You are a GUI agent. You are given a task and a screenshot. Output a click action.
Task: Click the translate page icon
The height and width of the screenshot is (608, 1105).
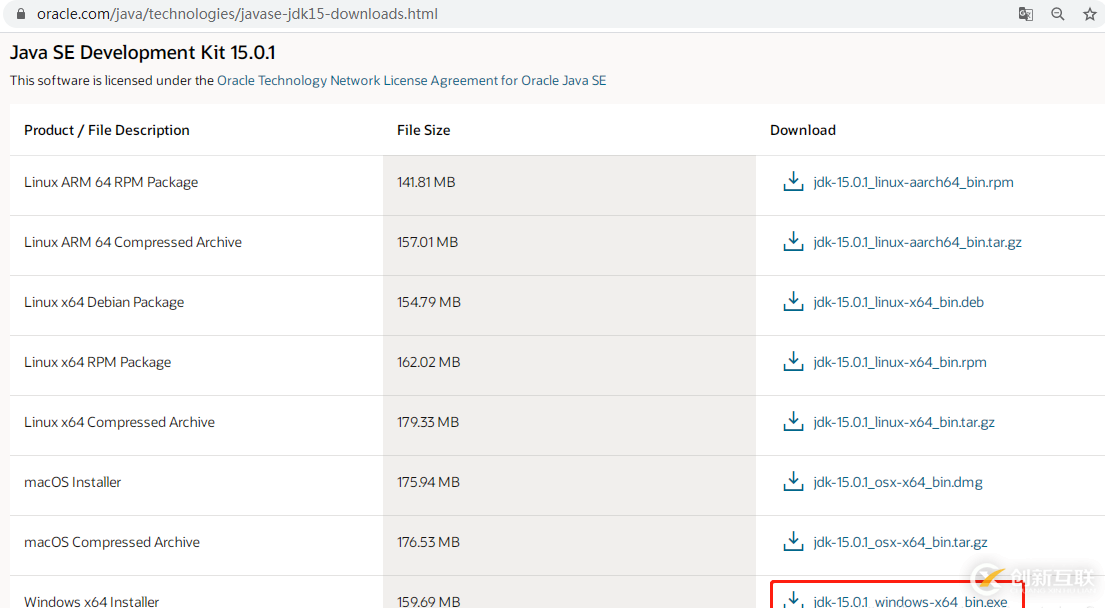pos(1026,14)
